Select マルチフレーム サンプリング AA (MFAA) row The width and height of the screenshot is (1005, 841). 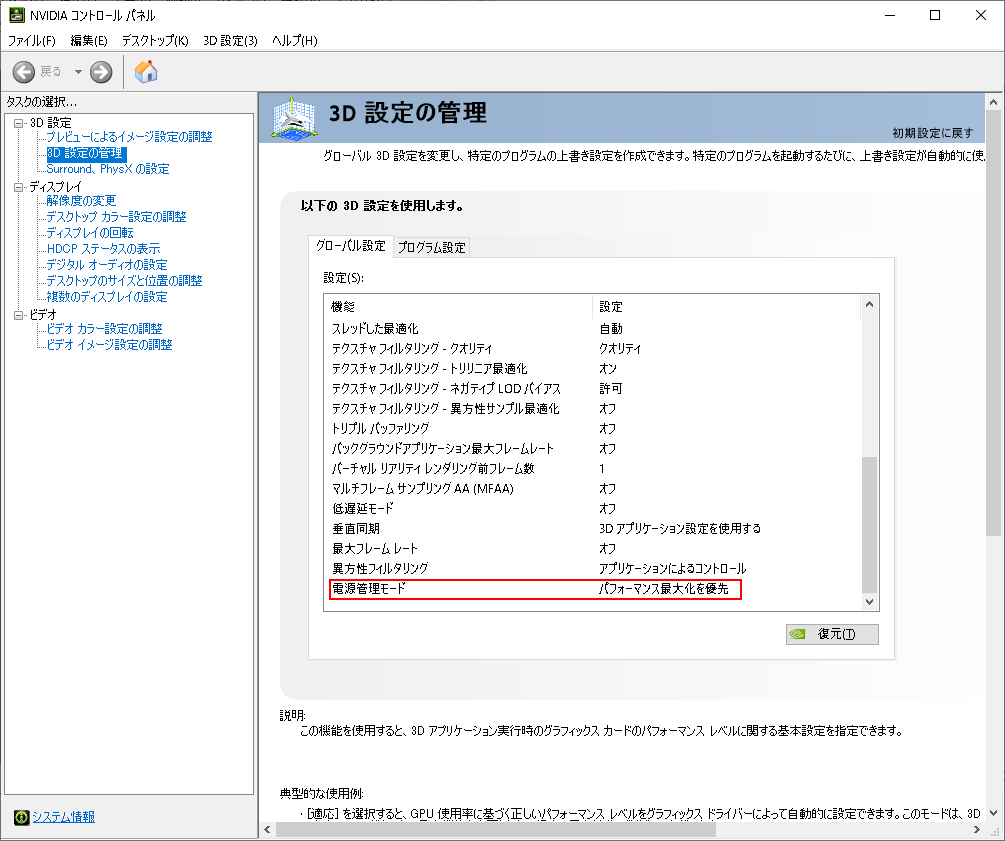(593, 488)
